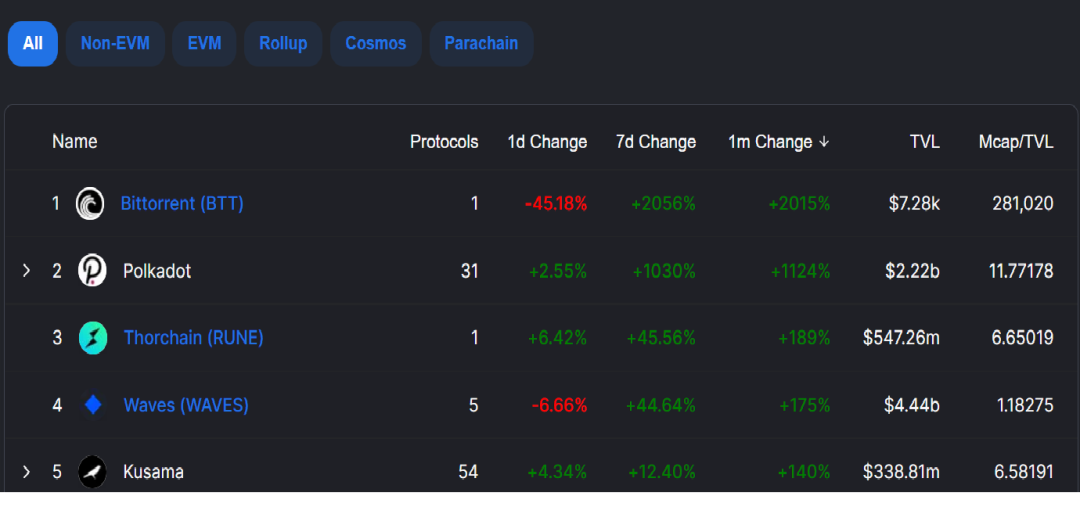Click Waves 7d change +44.64%

pyautogui.click(x=661, y=405)
